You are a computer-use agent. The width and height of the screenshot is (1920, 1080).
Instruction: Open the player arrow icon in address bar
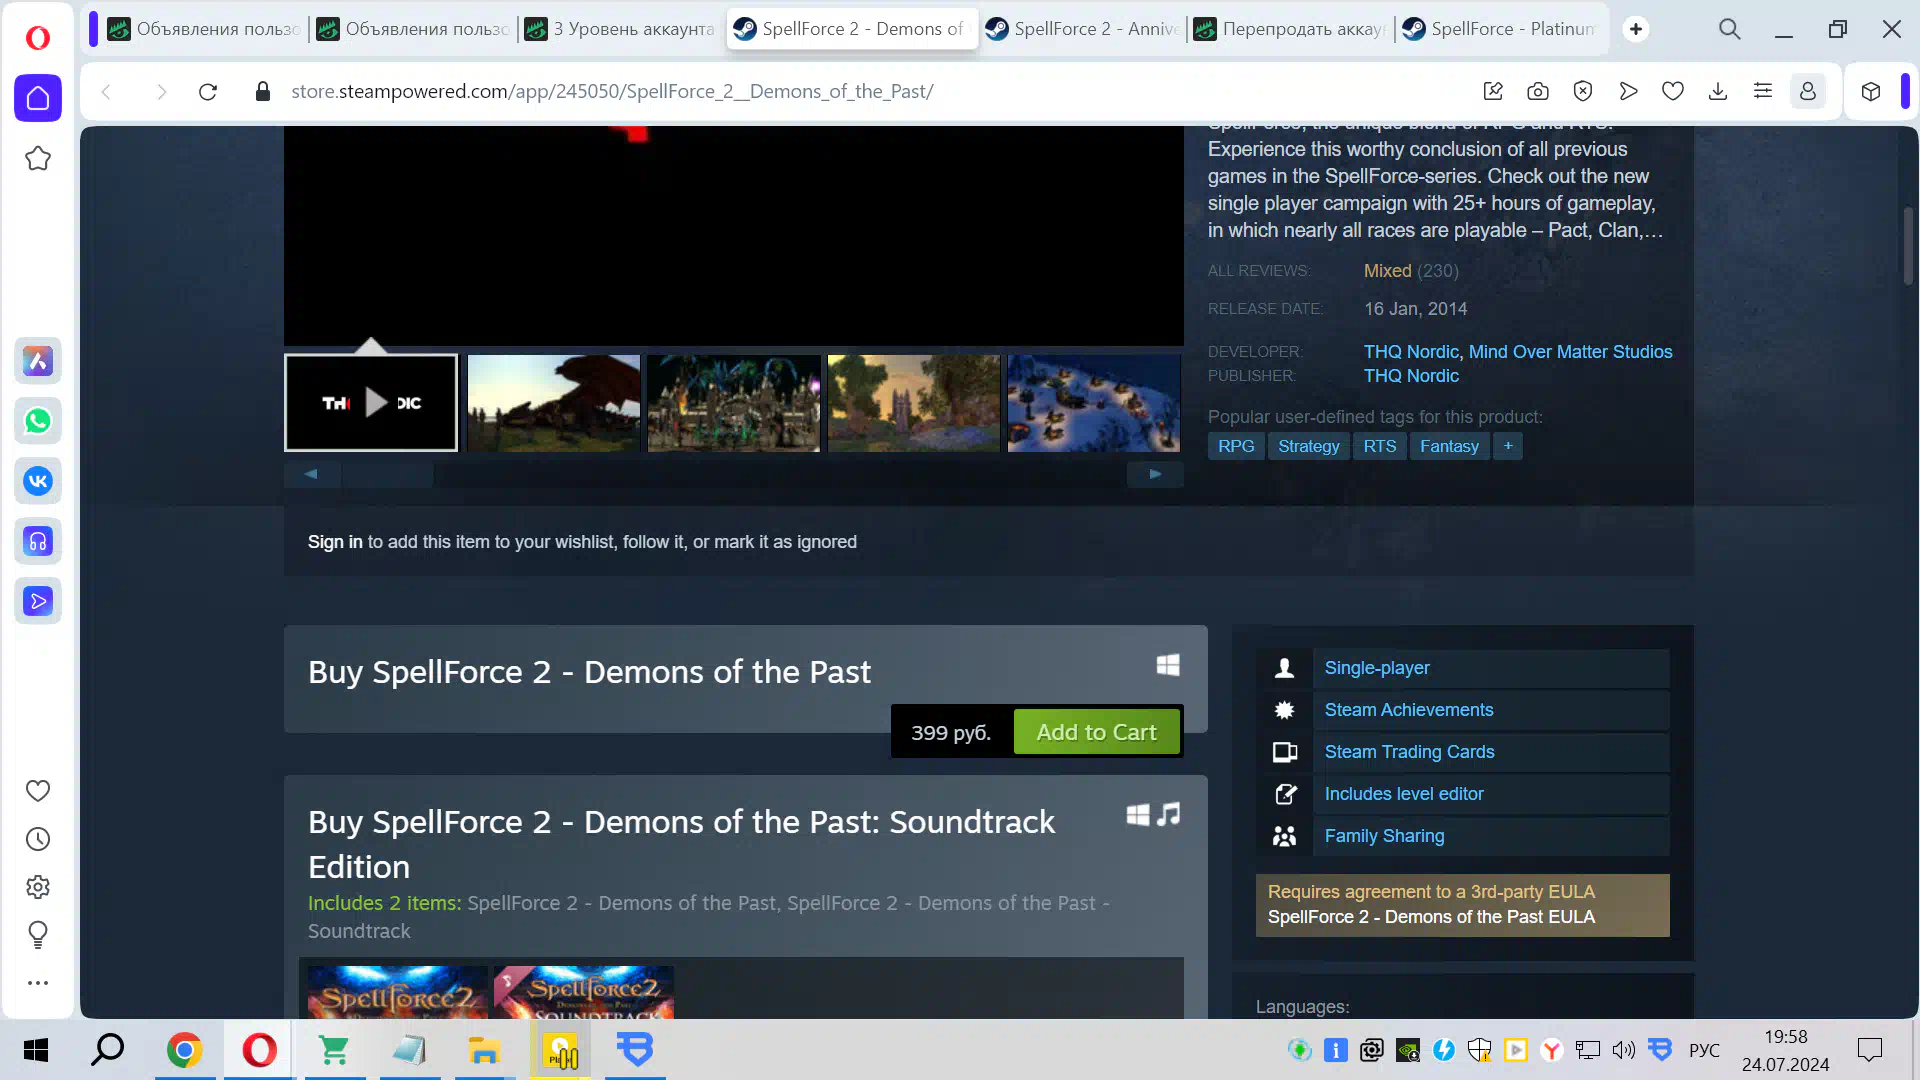pyautogui.click(x=1628, y=92)
